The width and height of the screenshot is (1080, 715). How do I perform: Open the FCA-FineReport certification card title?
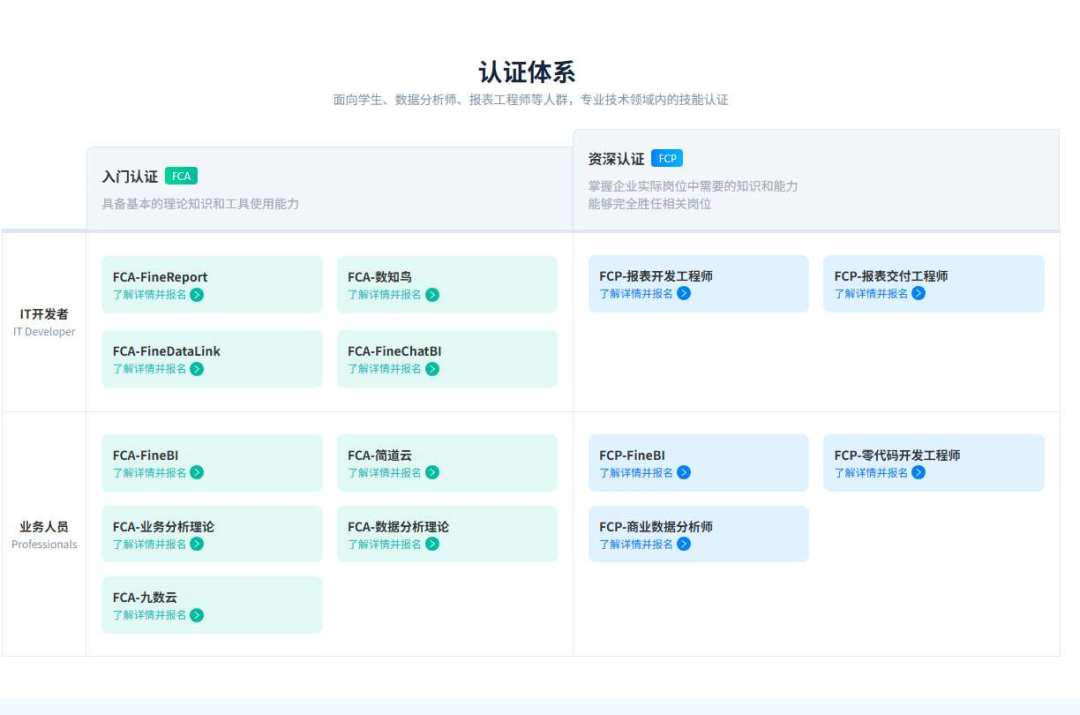click(160, 277)
